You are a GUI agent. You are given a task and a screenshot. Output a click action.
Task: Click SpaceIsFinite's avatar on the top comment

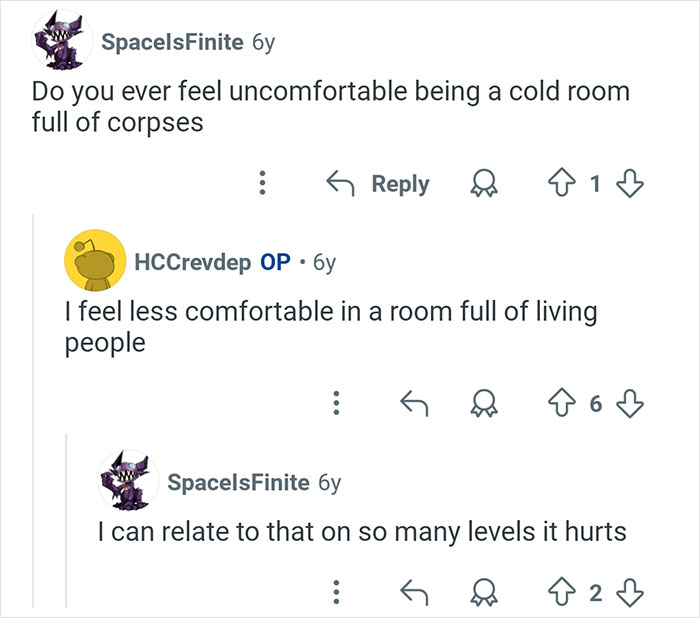(x=57, y=43)
